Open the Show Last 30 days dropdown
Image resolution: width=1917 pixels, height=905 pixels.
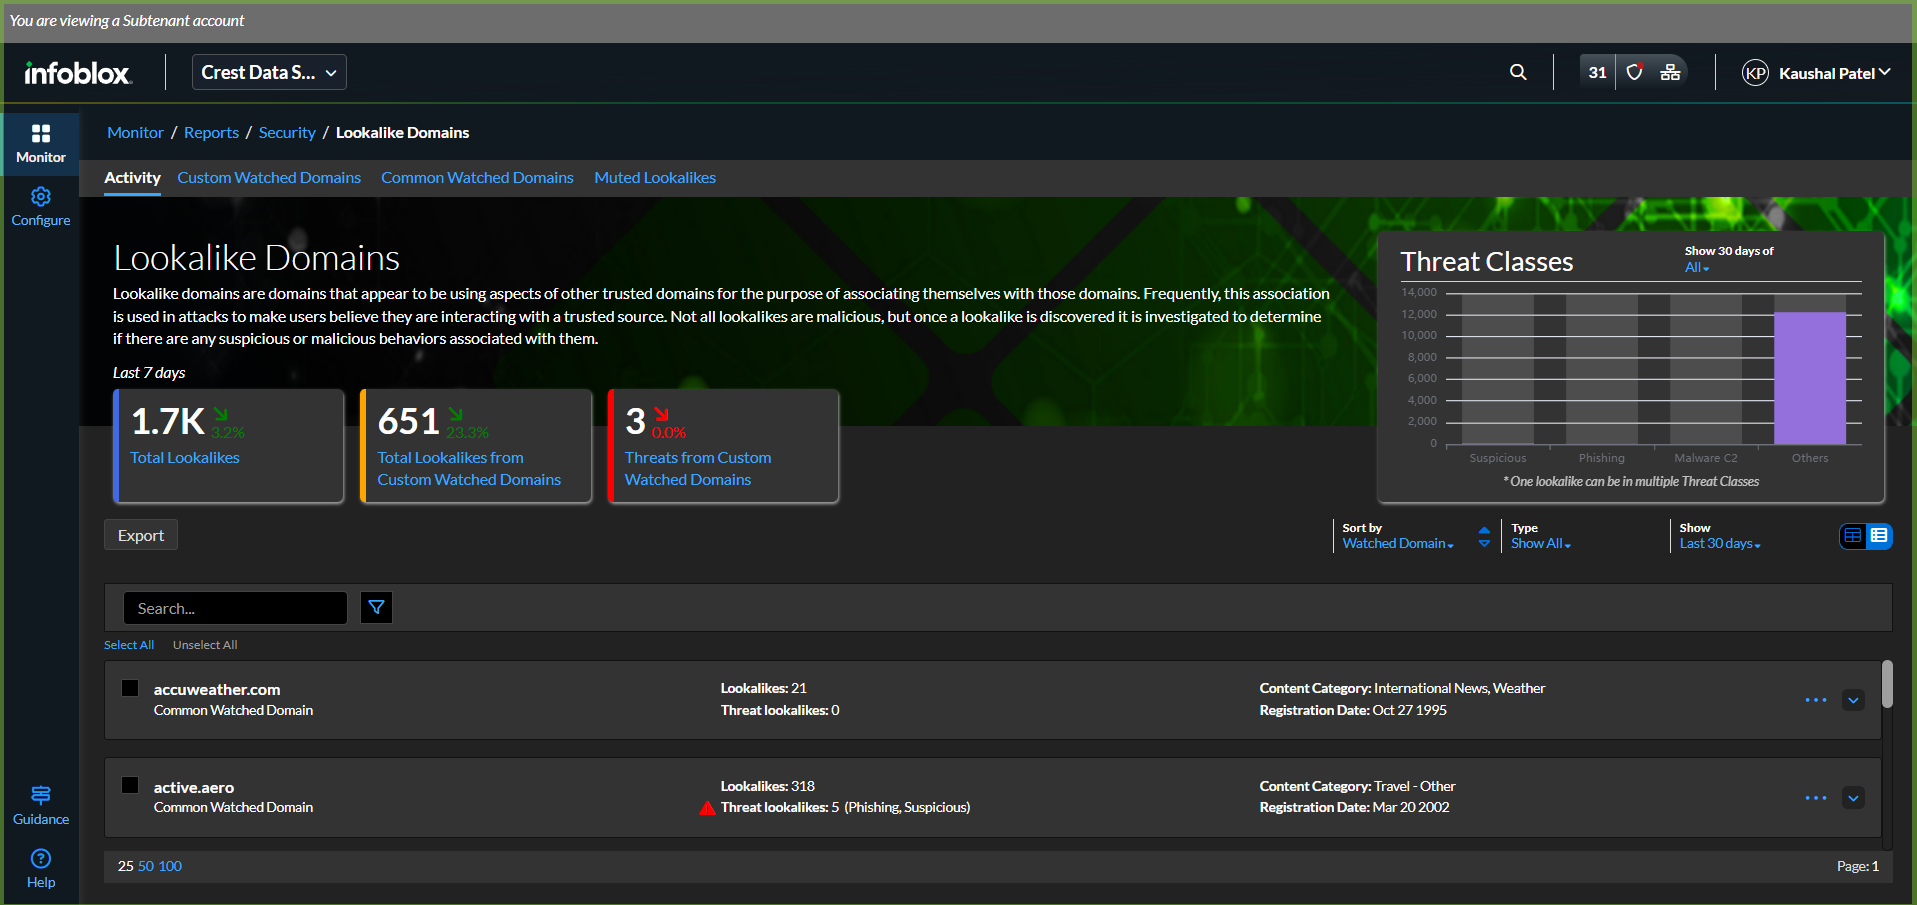1720,543
